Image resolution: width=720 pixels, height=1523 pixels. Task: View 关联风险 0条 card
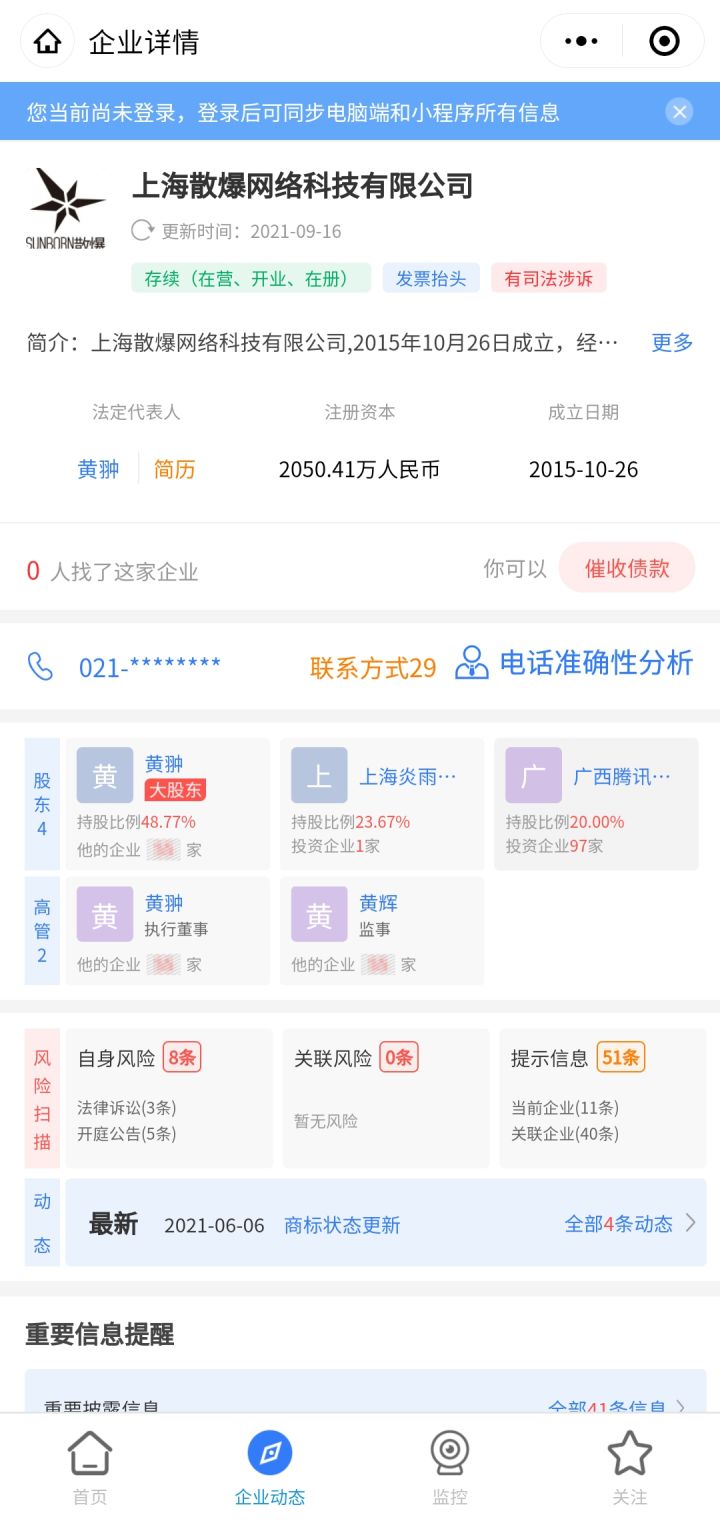click(386, 1098)
